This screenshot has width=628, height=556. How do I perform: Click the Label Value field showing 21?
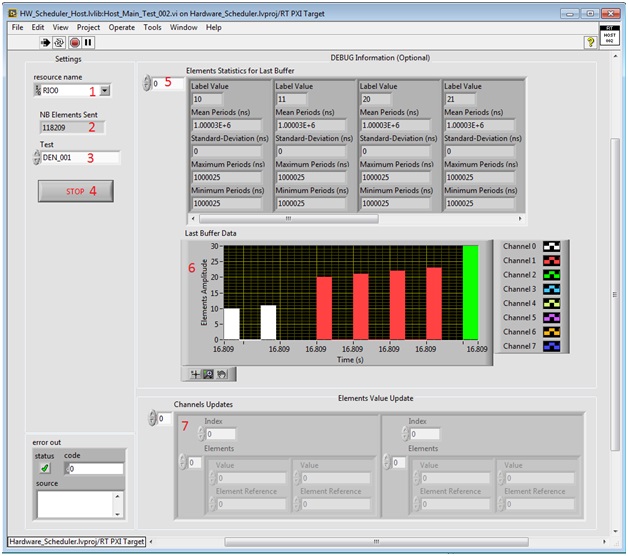(461, 99)
